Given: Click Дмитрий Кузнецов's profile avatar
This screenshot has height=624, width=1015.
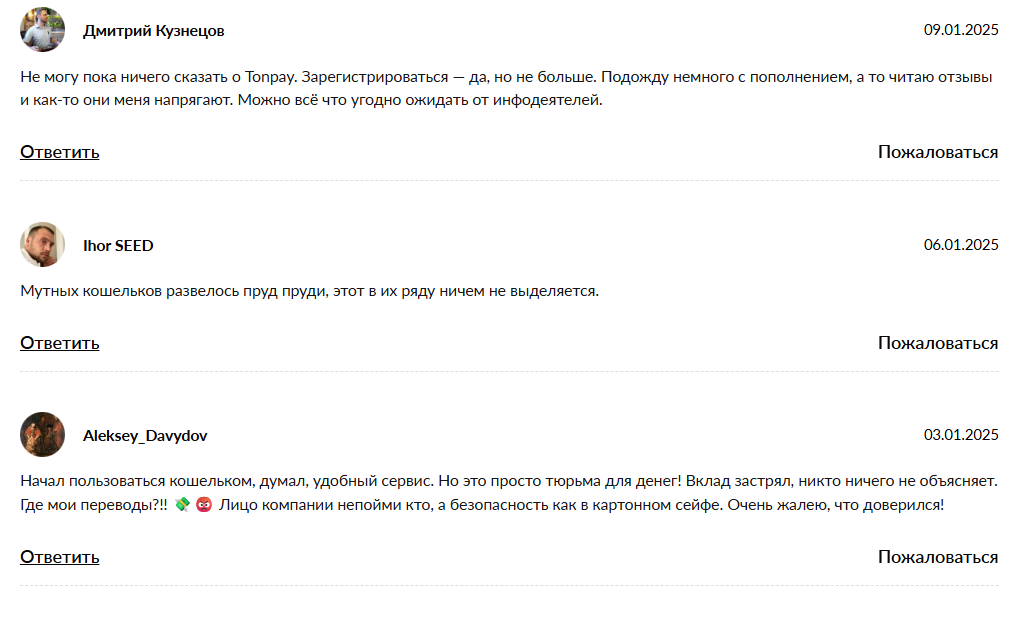Looking at the screenshot, I should [x=43, y=30].
